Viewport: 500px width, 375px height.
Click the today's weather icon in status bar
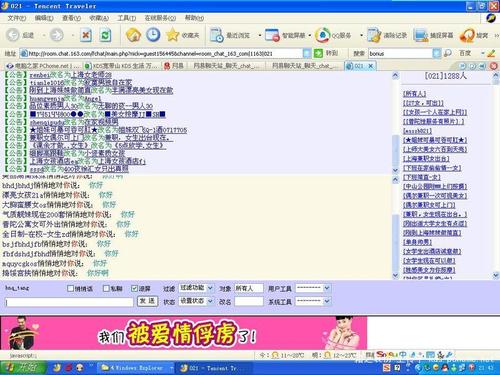(275, 355)
